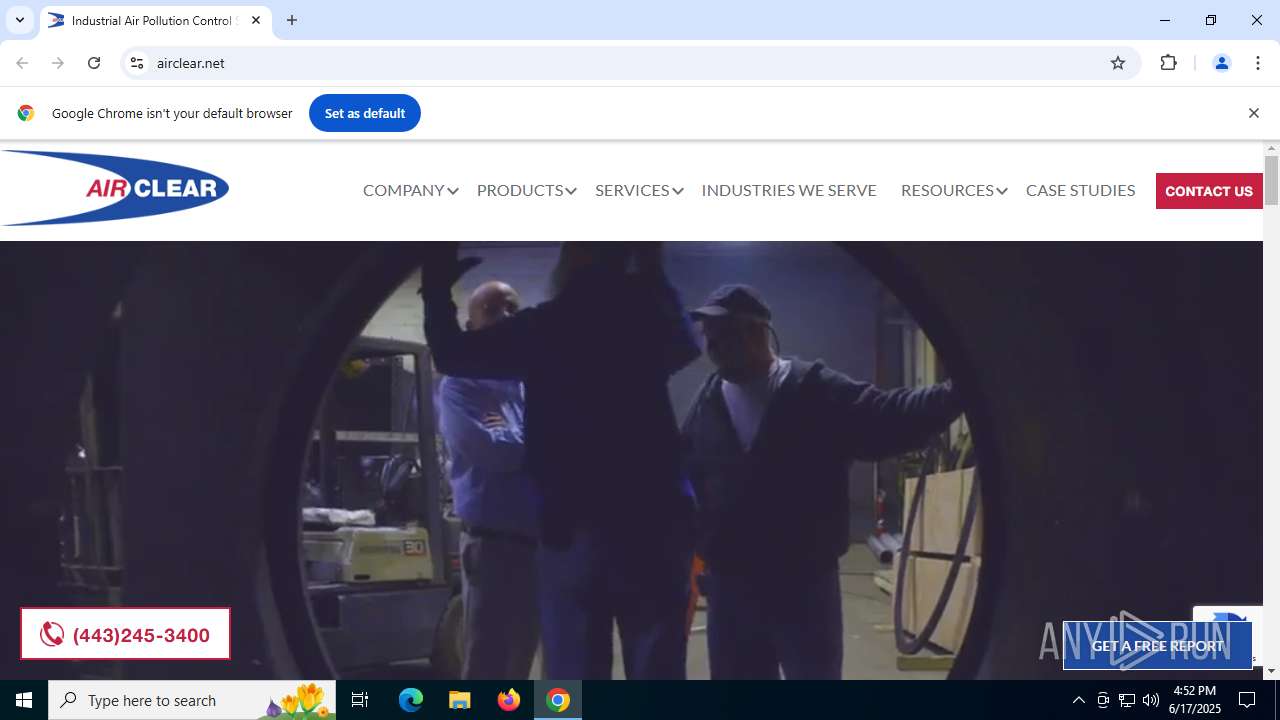Screen dimensions: 1280x720
Task: Dismiss the default browser notification bar
Action: pos(1253,113)
